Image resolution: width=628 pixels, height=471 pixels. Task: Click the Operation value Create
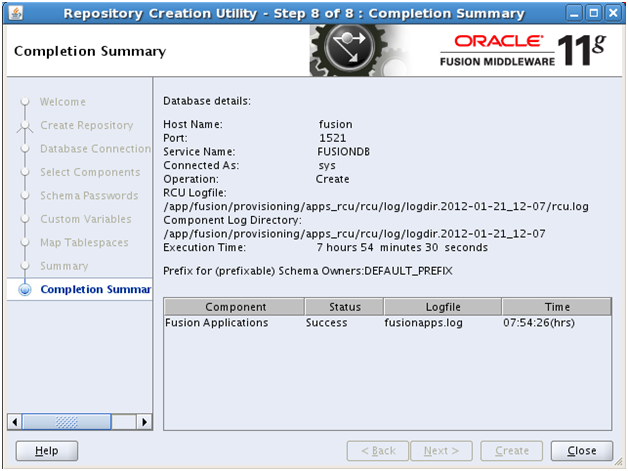(x=332, y=179)
